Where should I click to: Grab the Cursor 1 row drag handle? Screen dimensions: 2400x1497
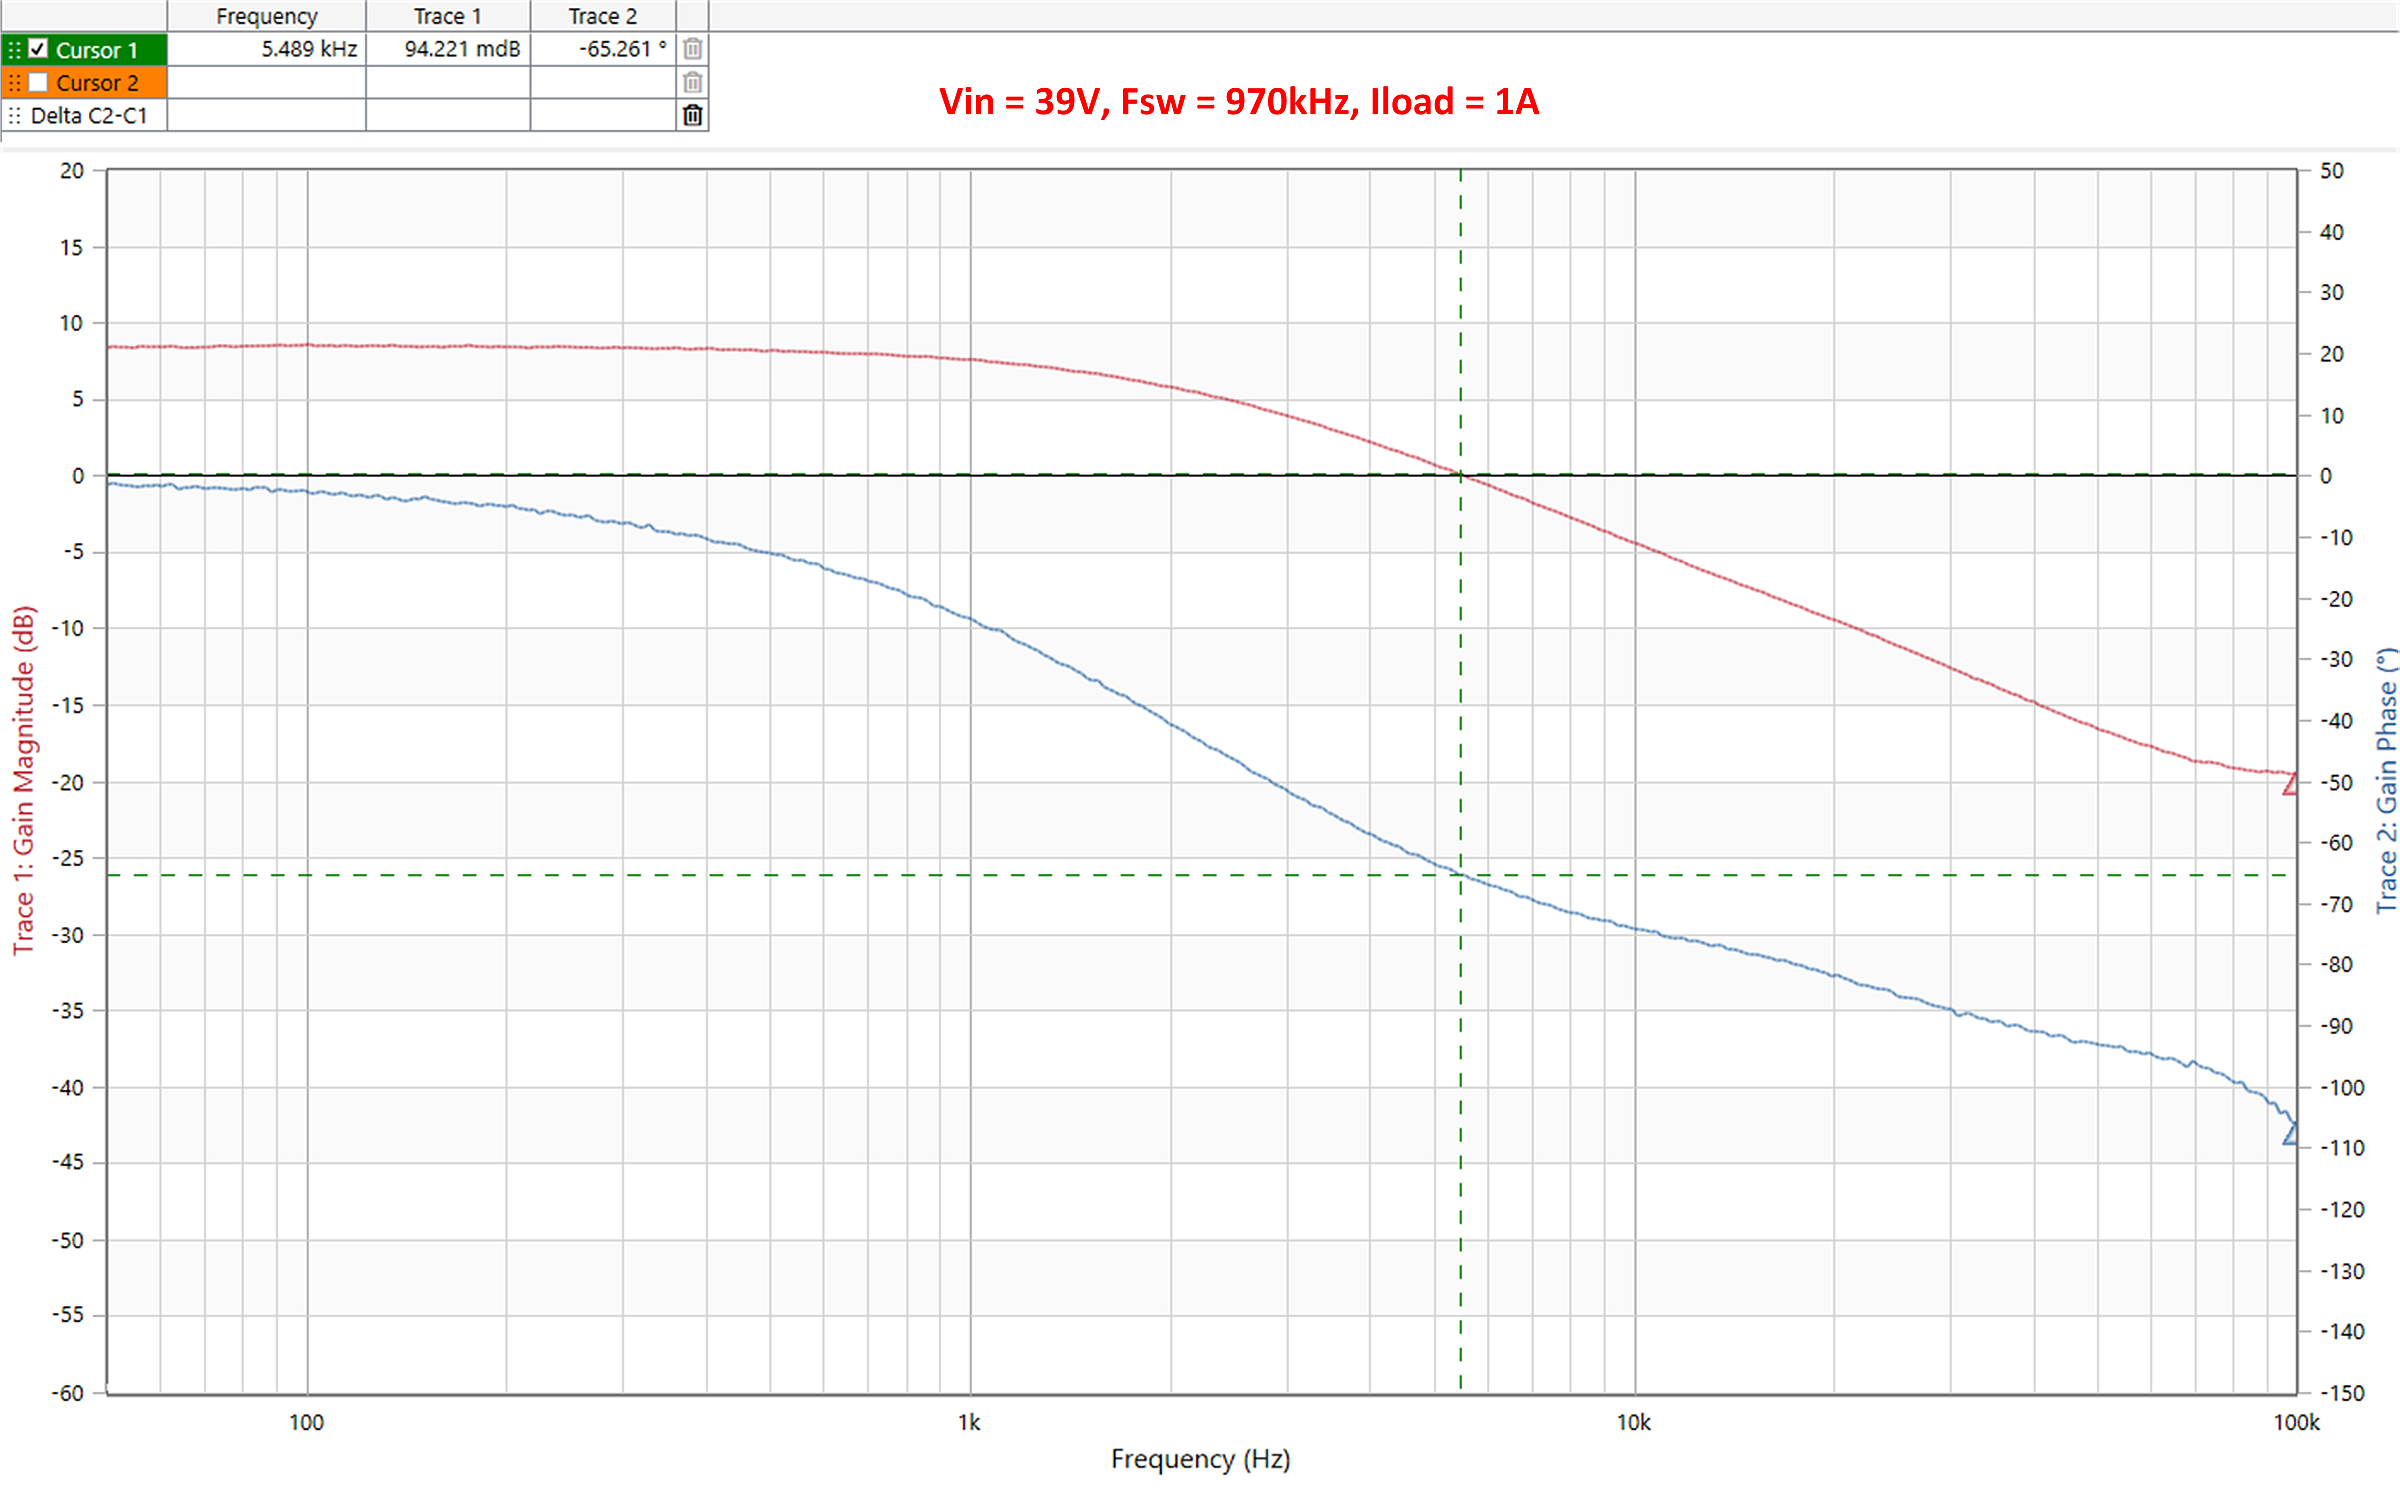point(14,49)
